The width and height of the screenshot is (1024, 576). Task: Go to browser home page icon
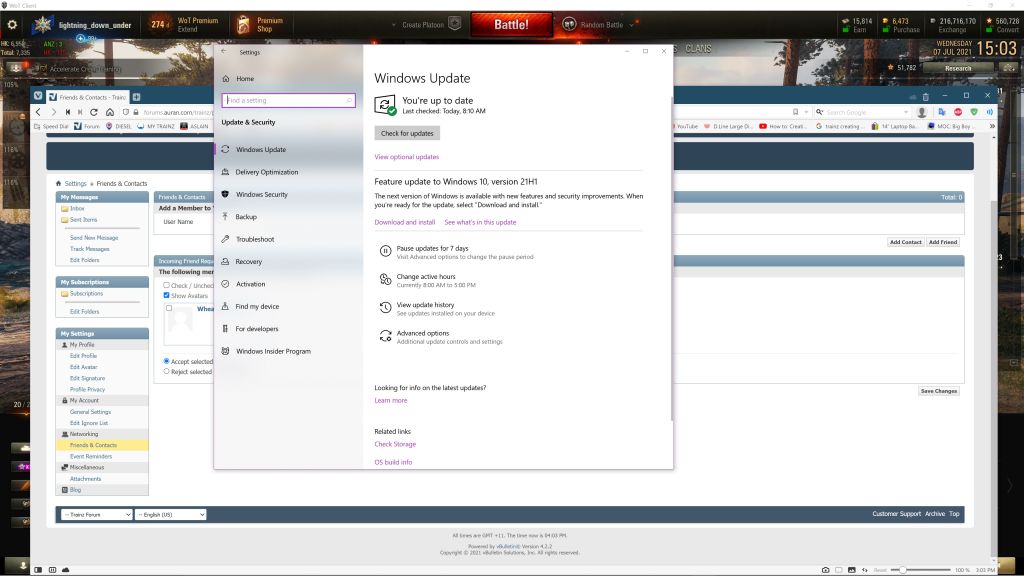(x=110, y=112)
